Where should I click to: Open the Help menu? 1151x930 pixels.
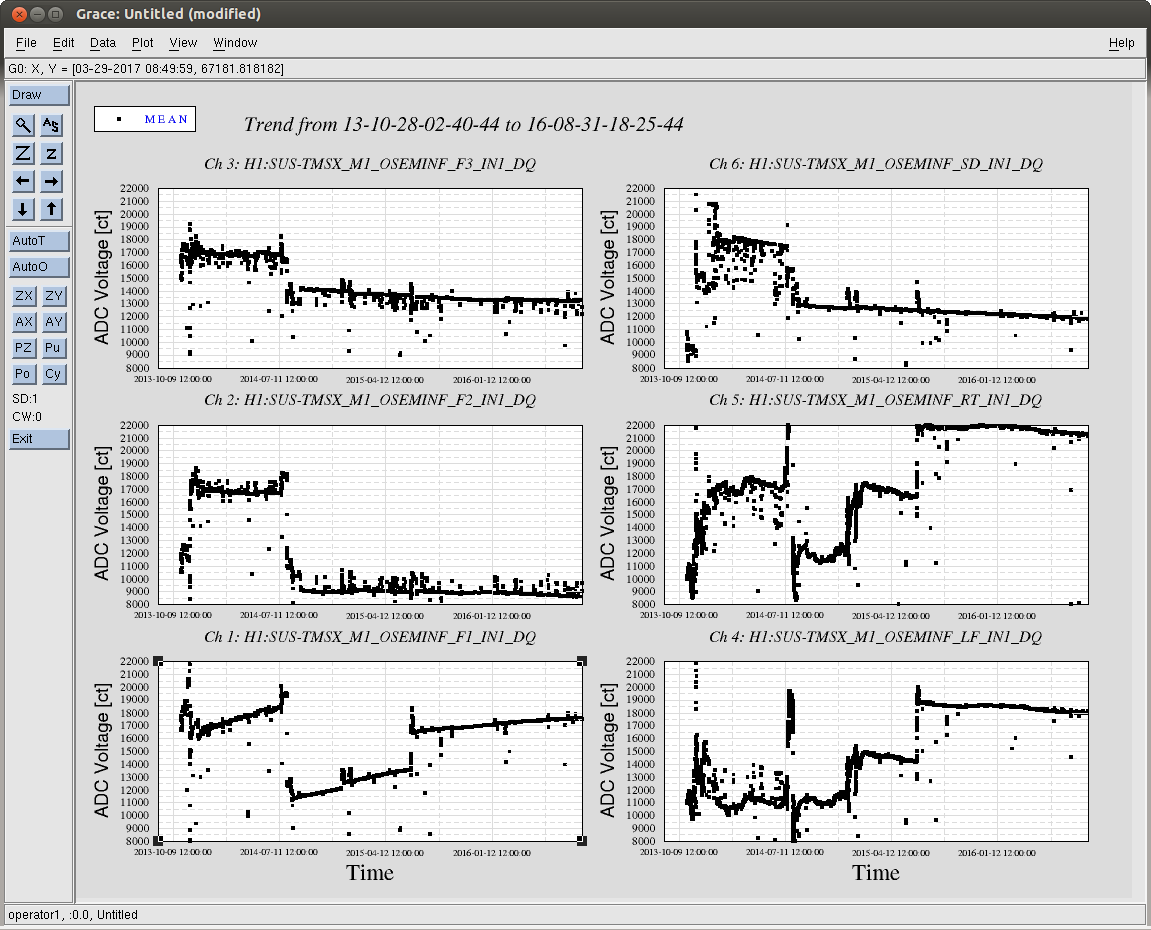pyautogui.click(x=1121, y=43)
